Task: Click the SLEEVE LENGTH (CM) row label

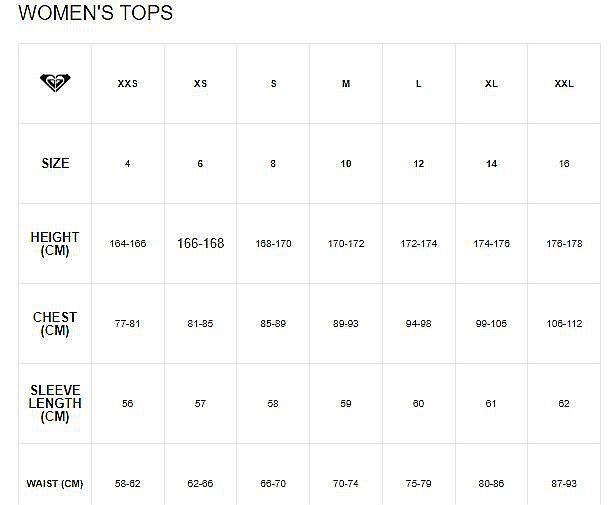Action: tap(55, 403)
